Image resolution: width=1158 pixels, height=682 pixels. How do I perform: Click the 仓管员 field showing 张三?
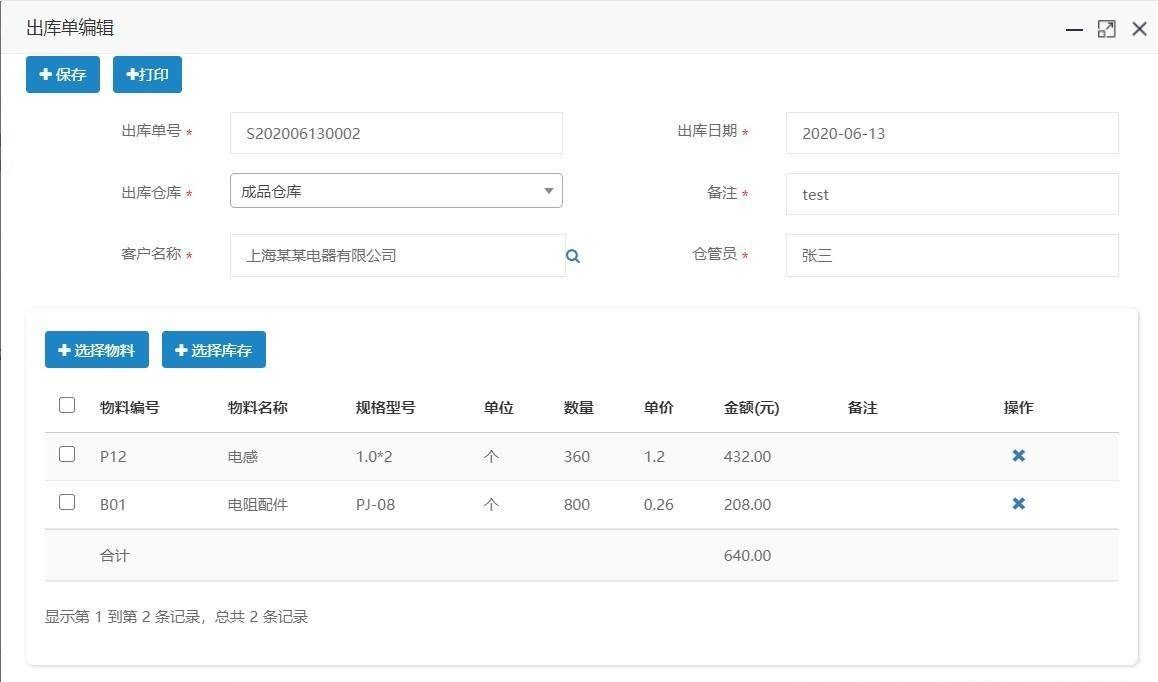click(951, 255)
